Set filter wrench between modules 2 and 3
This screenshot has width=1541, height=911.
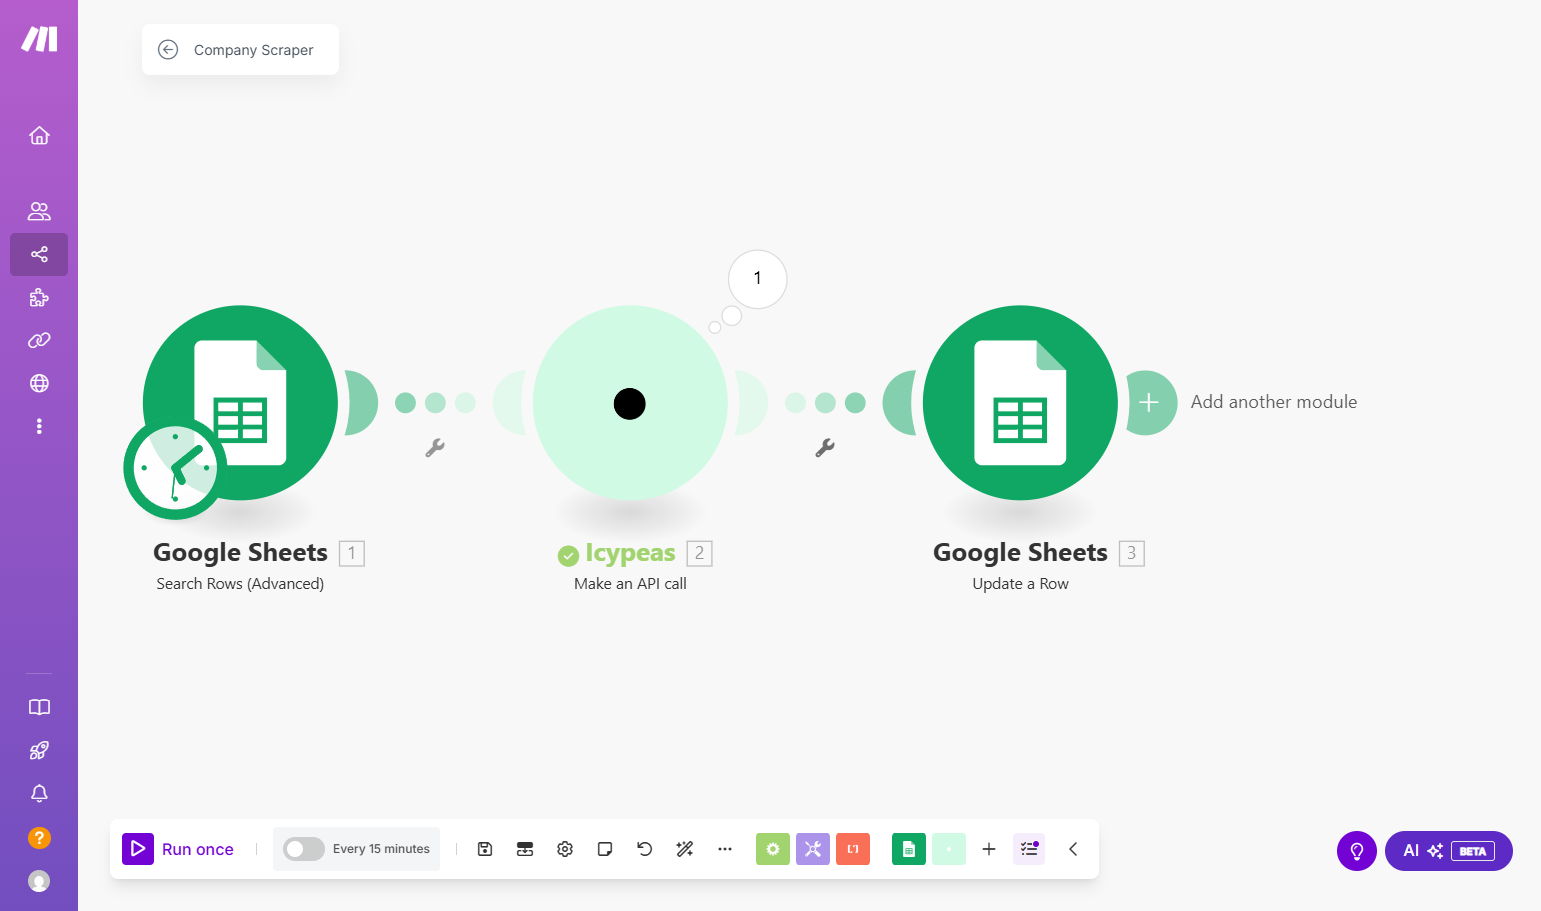(x=825, y=448)
